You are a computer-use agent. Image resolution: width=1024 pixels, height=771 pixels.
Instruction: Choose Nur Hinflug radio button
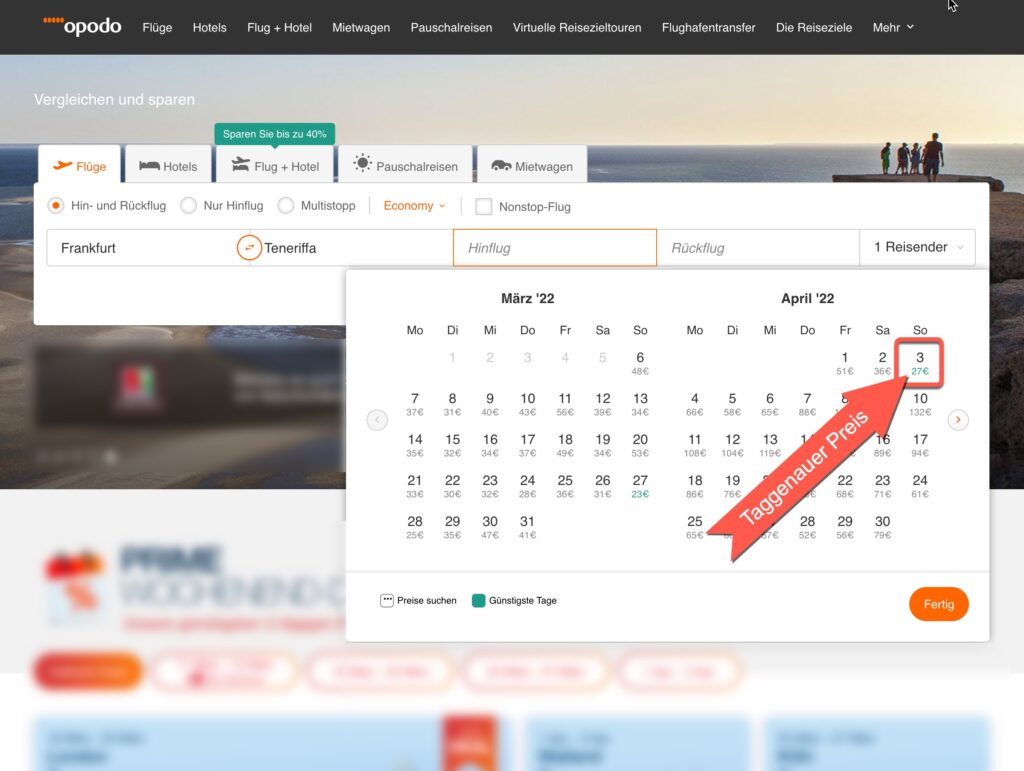tap(189, 205)
